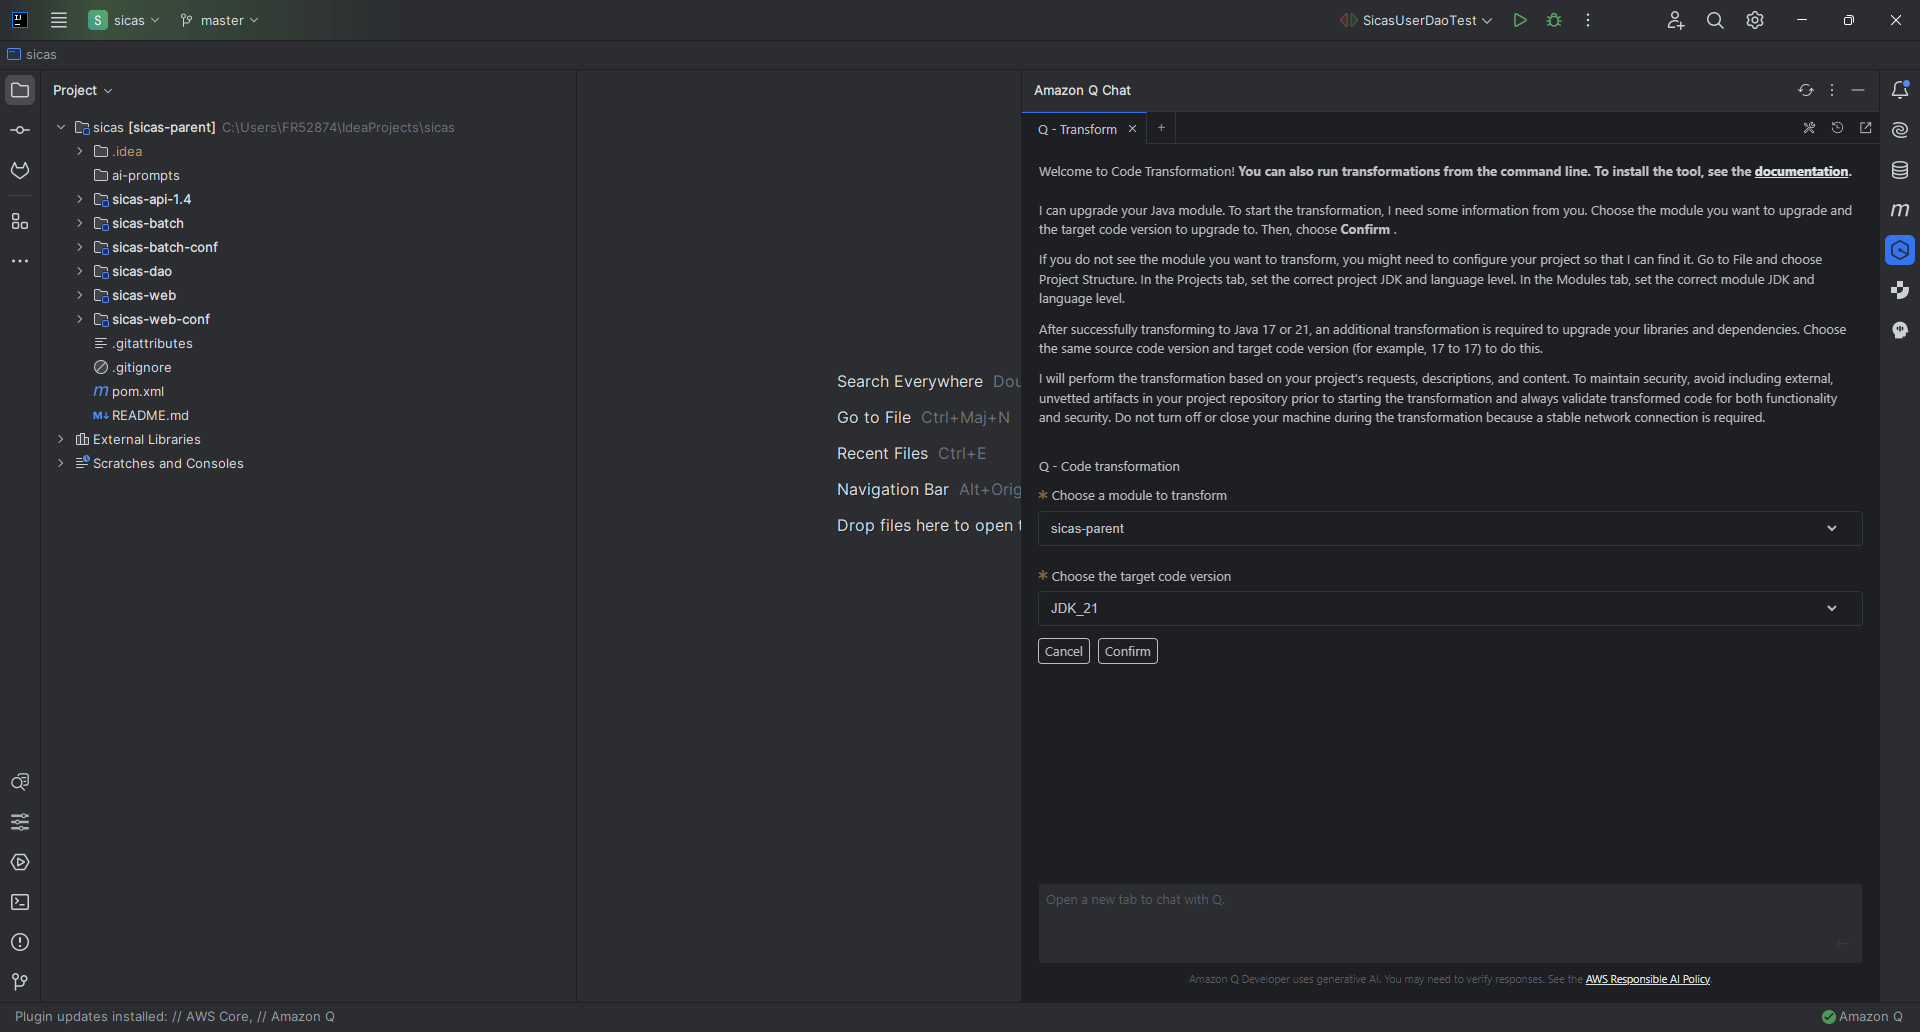Open the Commit tool window
1920x1032 pixels.
pos(20,130)
